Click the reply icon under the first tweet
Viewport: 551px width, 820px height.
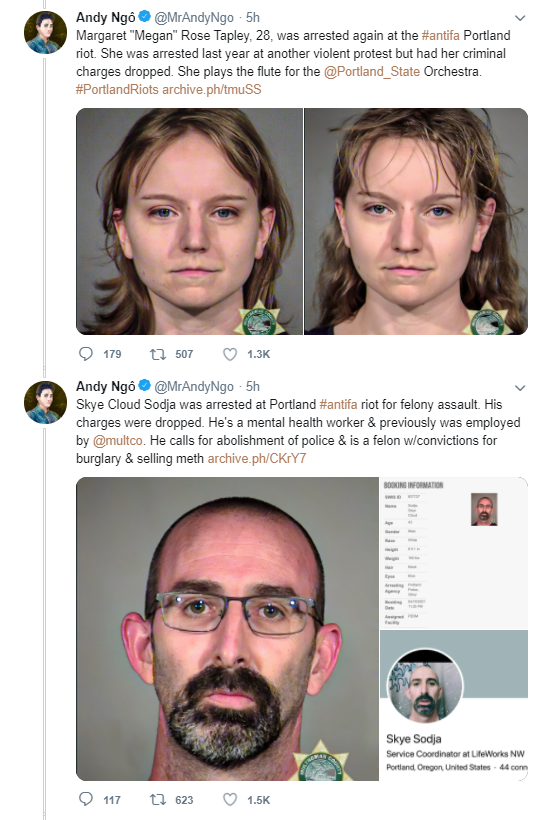click(x=85, y=354)
